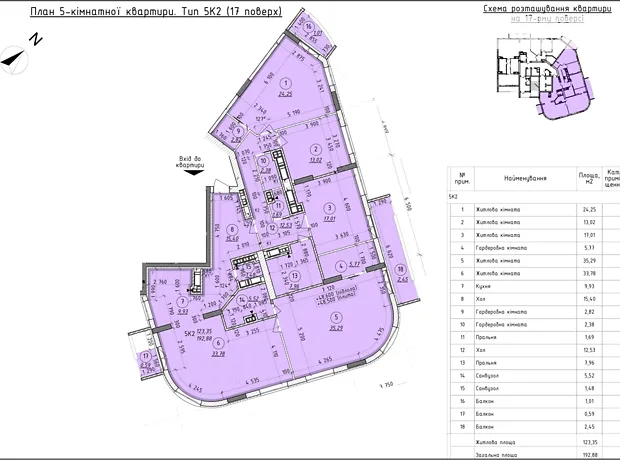Select 'Пральня' in table row 11
This screenshot has width=620, height=460.
tap(486, 337)
